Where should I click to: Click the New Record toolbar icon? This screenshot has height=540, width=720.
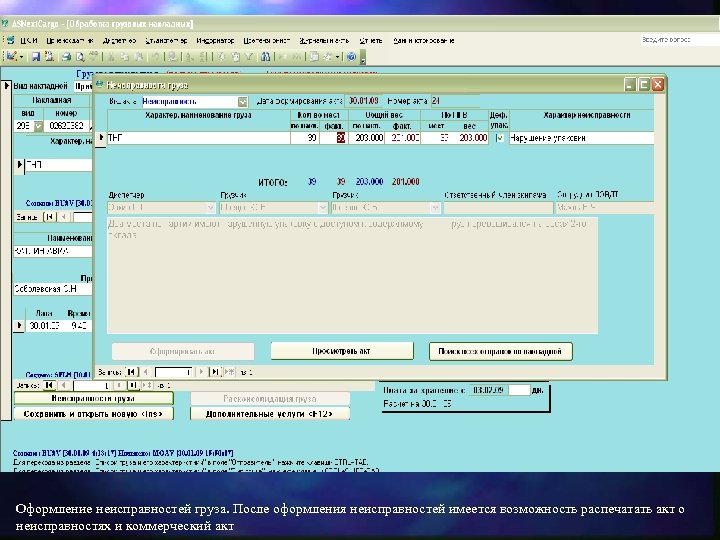click(x=282, y=56)
